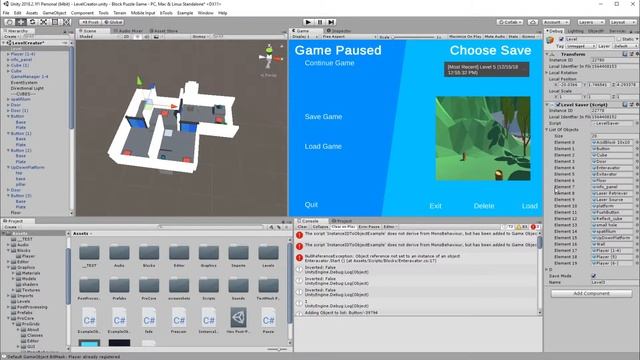640x360 pixels.
Task: Click the scene orientation gizmo
Action: tap(269, 58)
